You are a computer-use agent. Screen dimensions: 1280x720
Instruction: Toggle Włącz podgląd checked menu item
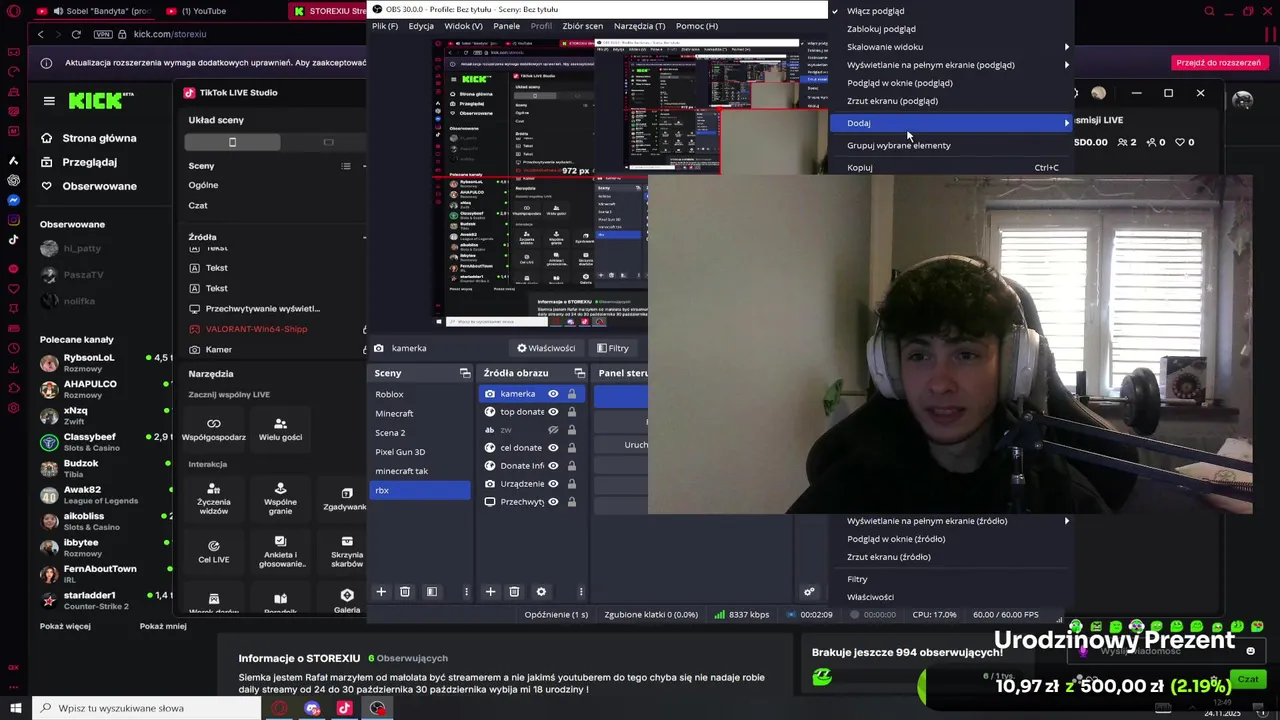tap(951, 11)
